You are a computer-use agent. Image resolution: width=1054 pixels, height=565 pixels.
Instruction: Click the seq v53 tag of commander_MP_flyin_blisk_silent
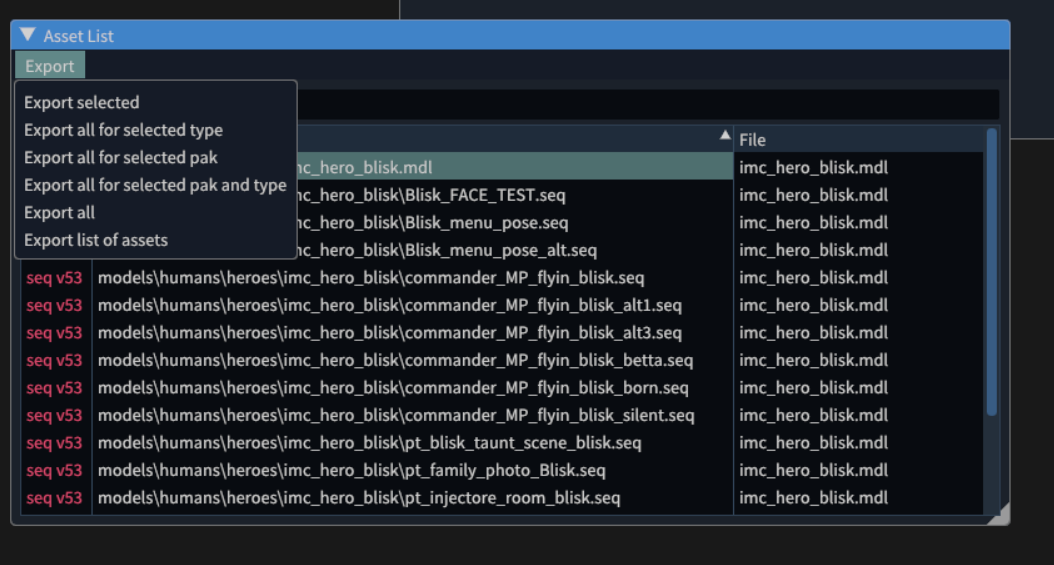tap(54, 415)
